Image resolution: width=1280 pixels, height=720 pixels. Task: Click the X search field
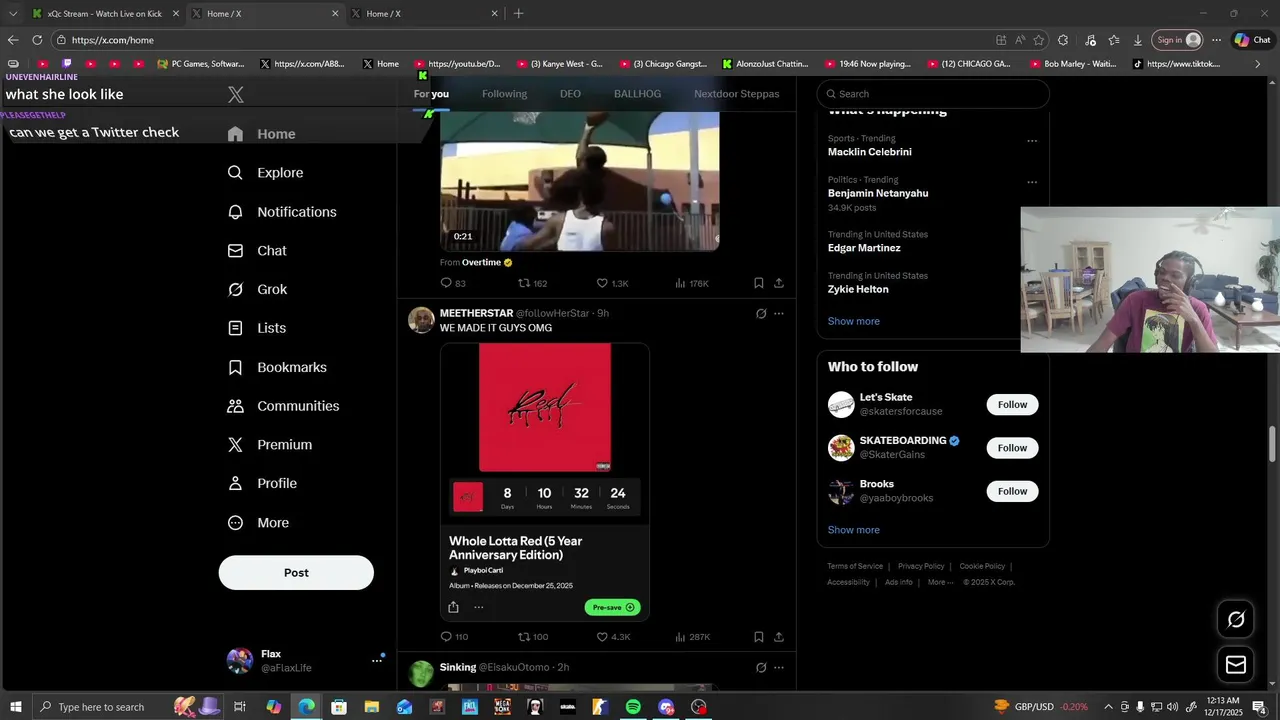(x=933, y=94)
